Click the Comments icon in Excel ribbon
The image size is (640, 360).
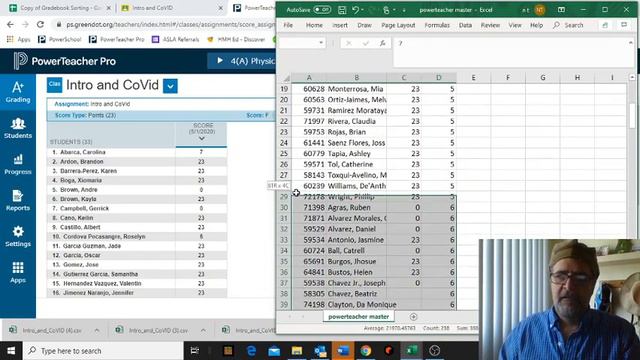click(x=624, y=25)
